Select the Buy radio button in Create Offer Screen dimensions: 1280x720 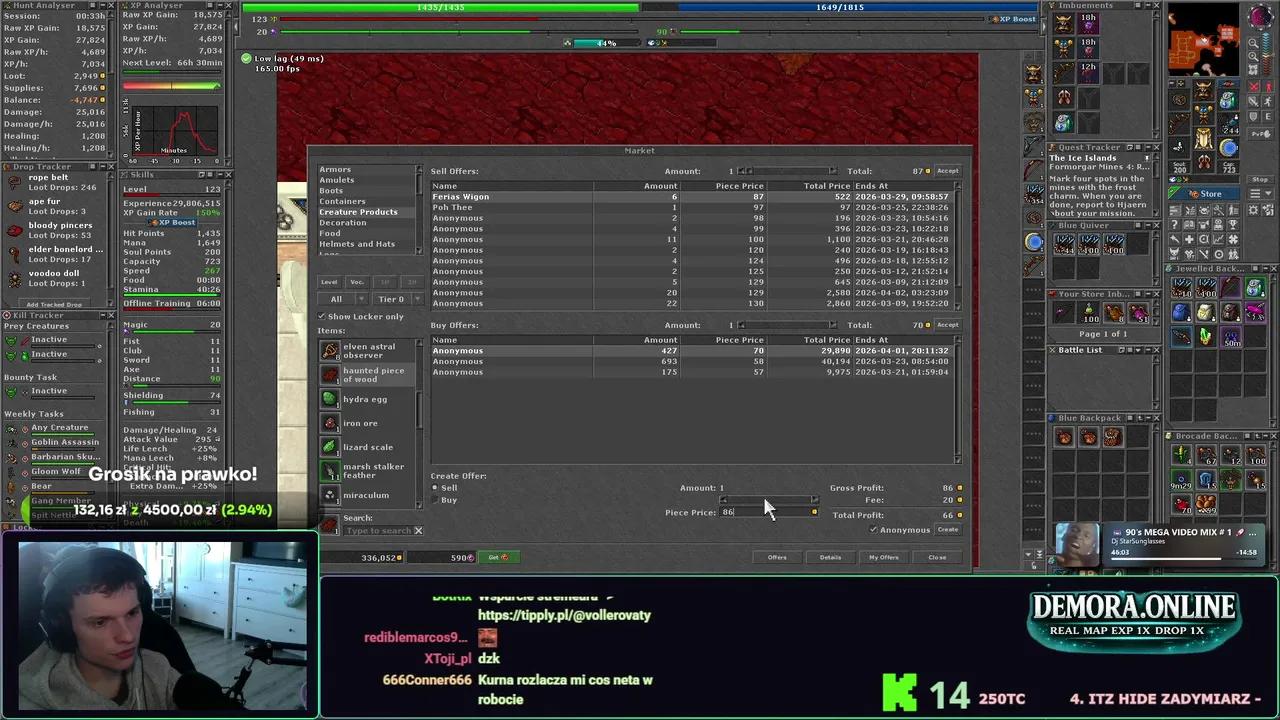pyautogui.click(x=436, y=500)
